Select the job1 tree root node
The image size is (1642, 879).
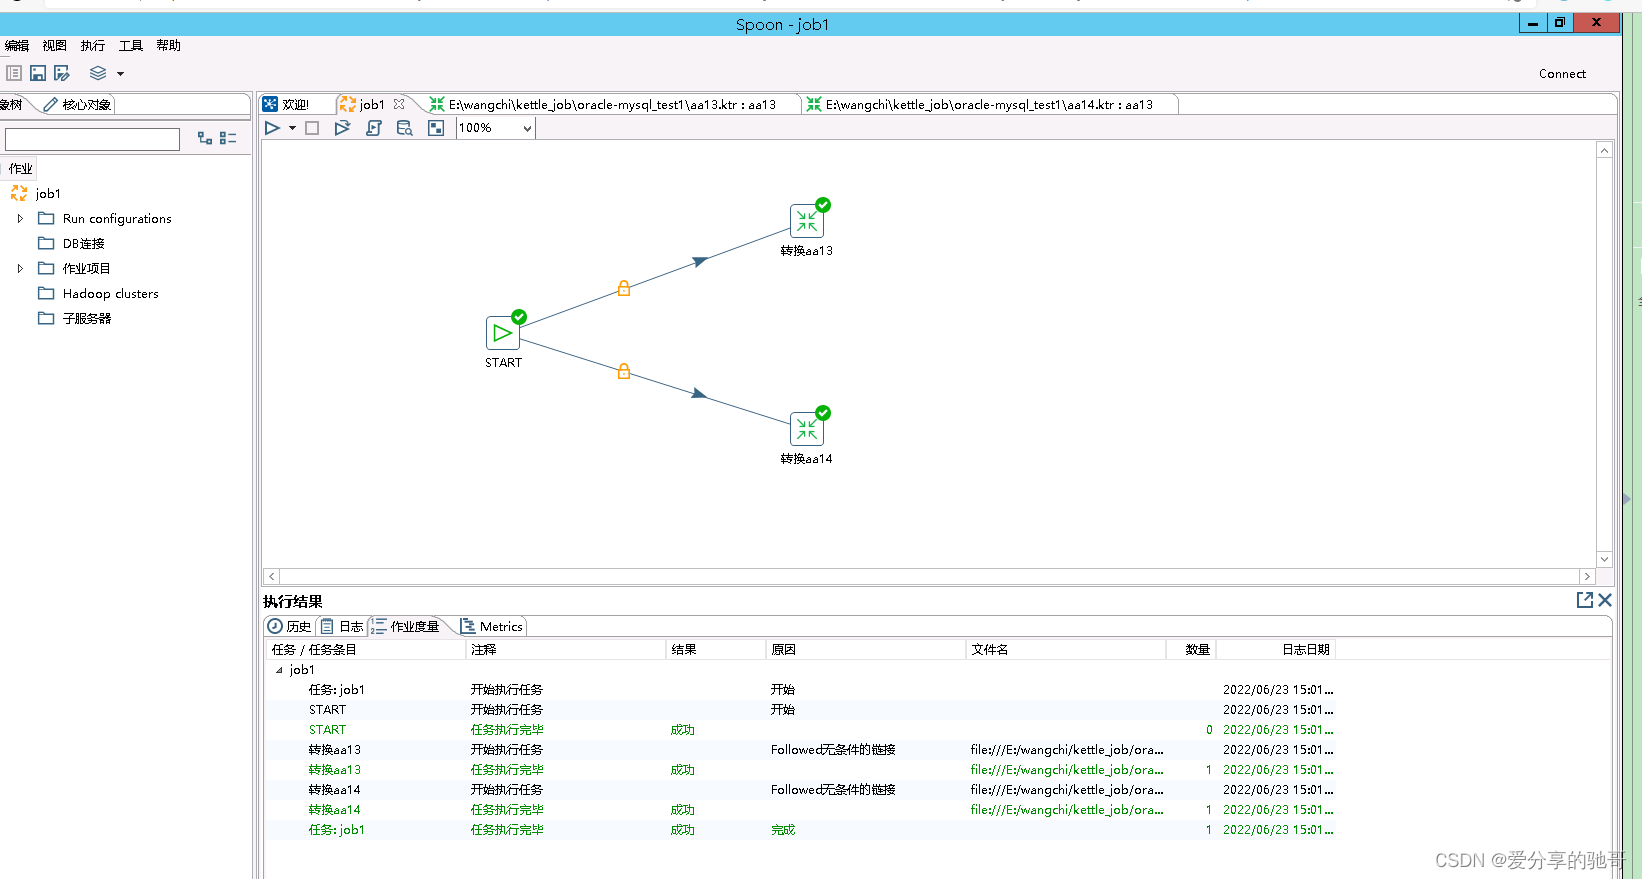coord(48,193)
